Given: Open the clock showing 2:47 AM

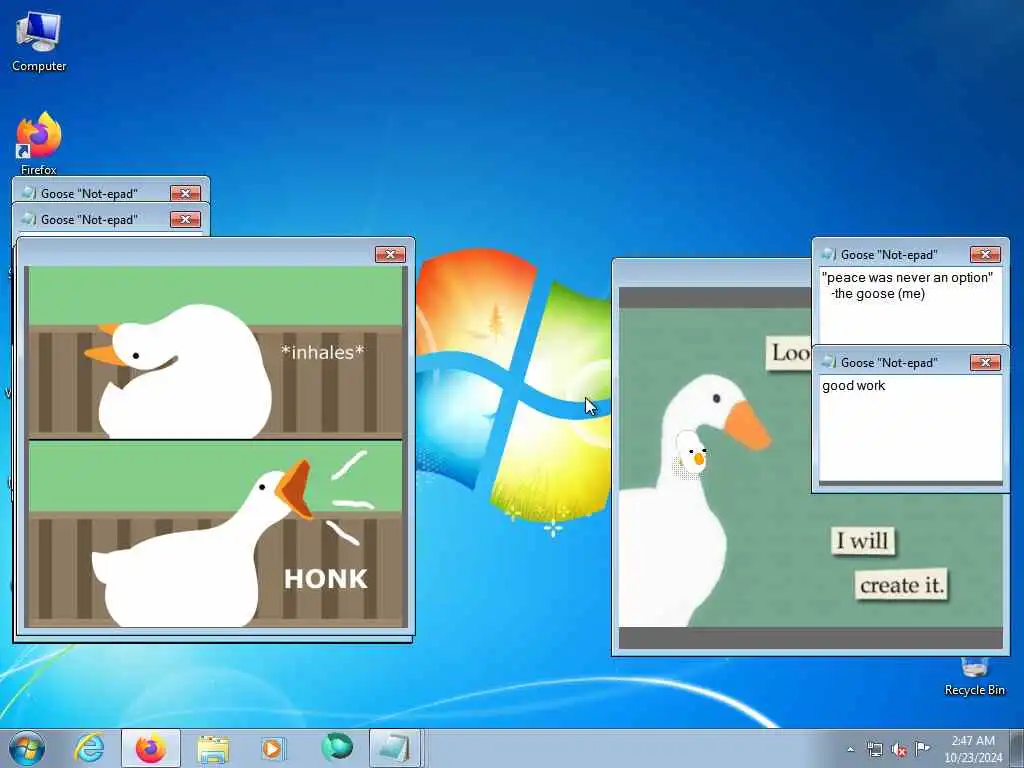Looking at the screenshot, I should pyautogui.click(x=973, y=749).
